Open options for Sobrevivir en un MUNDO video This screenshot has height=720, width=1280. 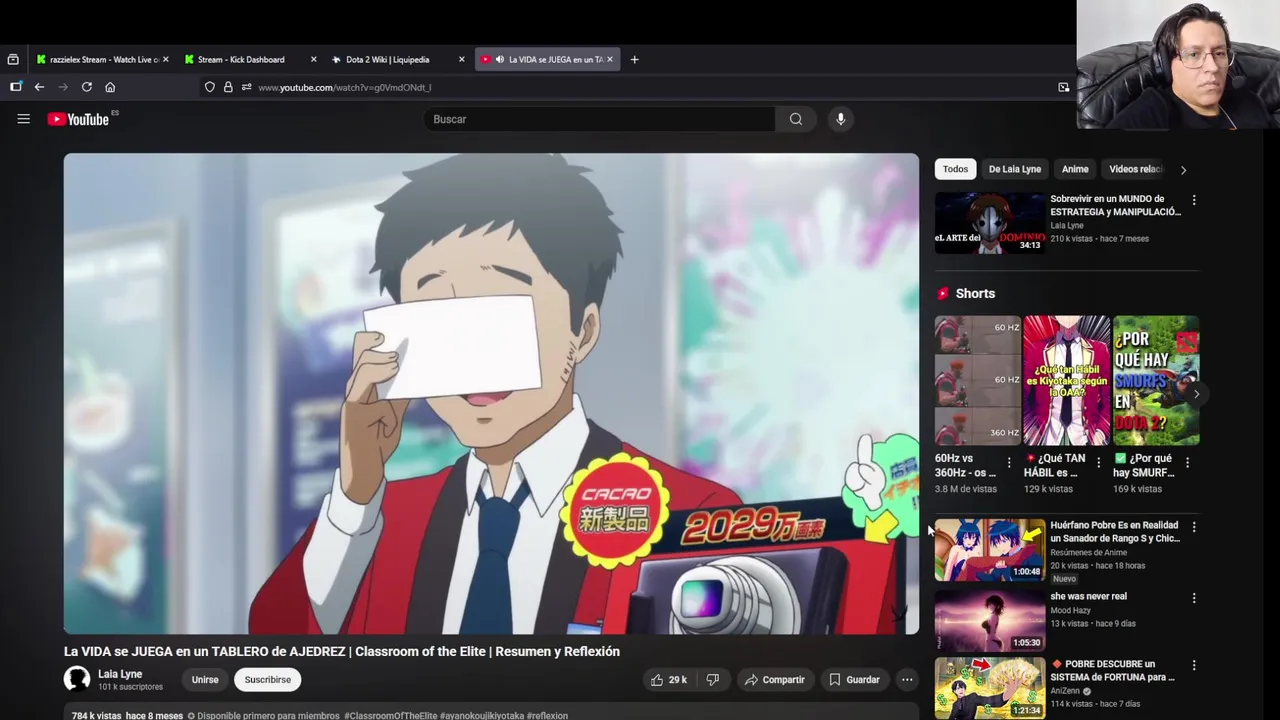pyautogui.click(x=1193, y=200)
